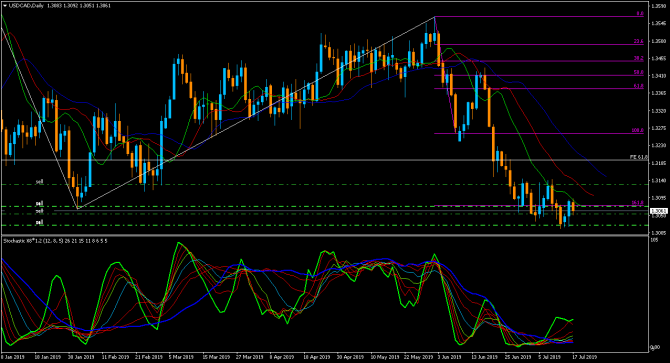Click the 50.0 Fibonacci level label
Image resolution: width=670 pixels, height=363 pixels.
638,73
